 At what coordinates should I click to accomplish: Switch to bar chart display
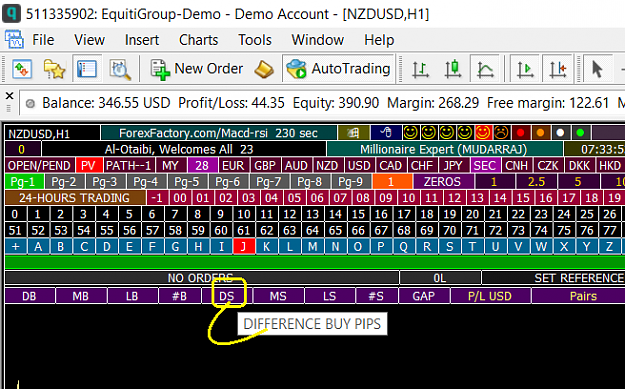click(x=421, y=69)
